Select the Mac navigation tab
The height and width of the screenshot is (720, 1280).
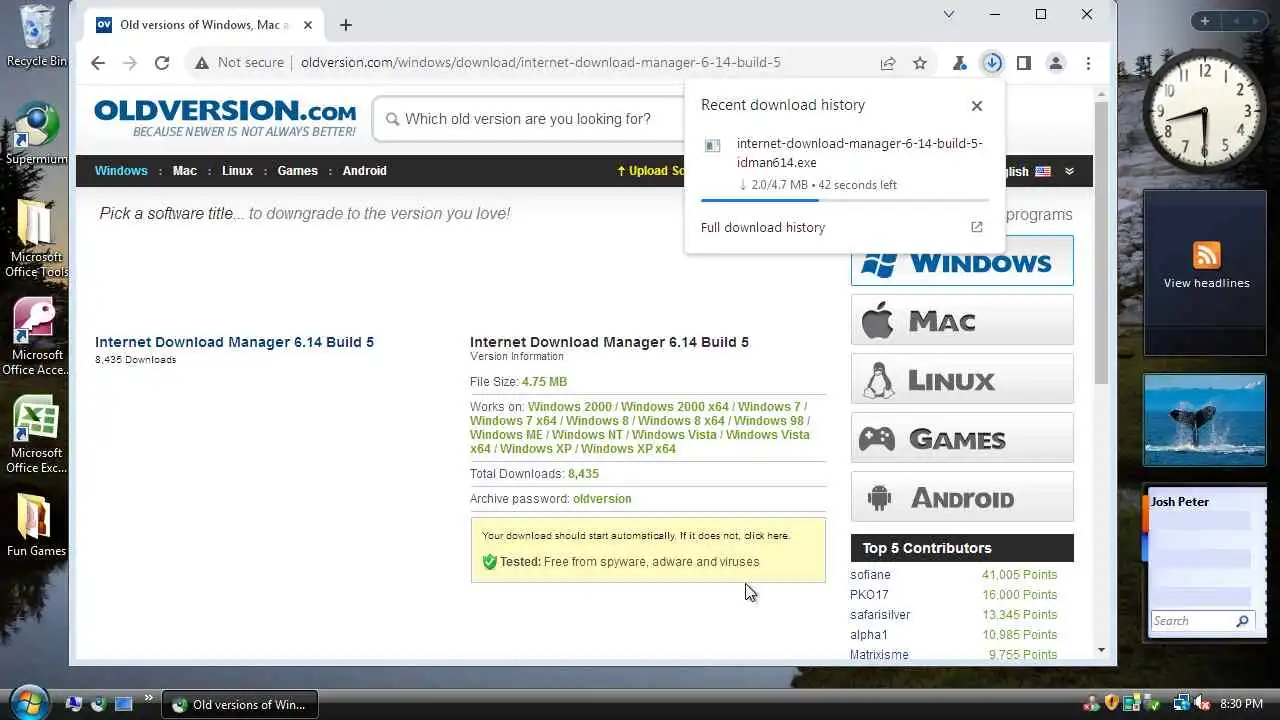coord(185,171)
